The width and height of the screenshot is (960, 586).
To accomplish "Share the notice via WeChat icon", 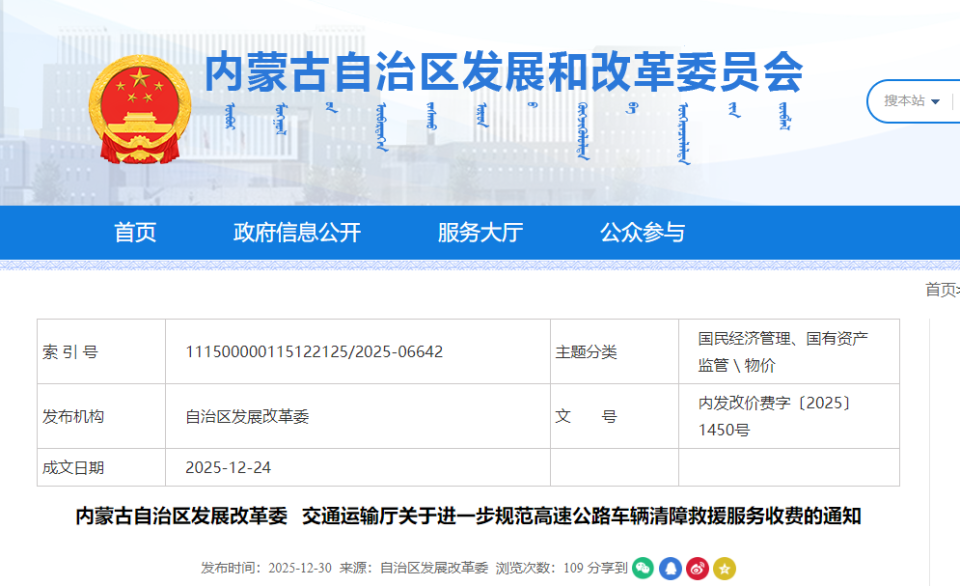I will pyautogui.click(x=643, y=568).
